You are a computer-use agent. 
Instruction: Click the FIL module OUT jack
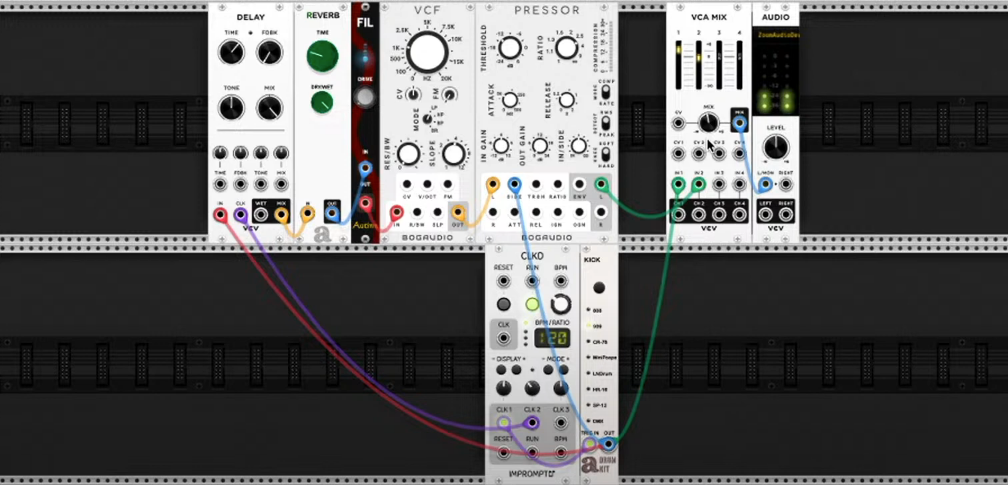[x=365, y=203]
